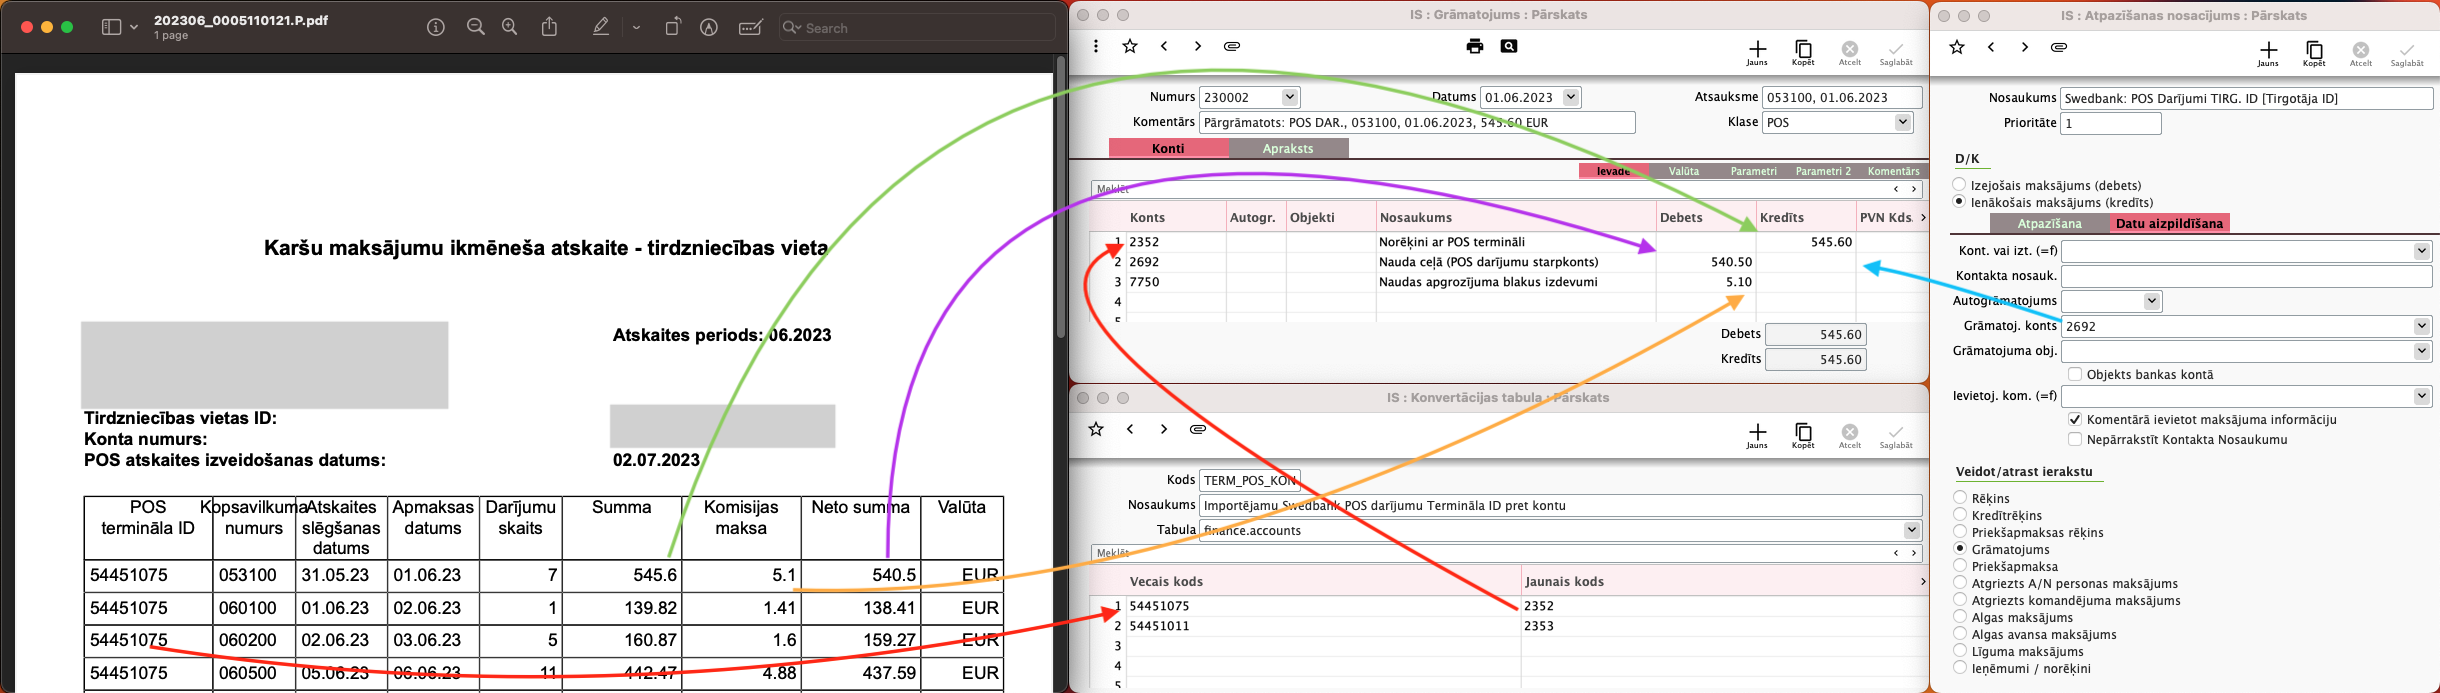This screenshot has height=693, width=2440.
Task: Favorite star in Atpazīšanas nosacījums window
Action: pyautogui.click(x=1957, y=47)
